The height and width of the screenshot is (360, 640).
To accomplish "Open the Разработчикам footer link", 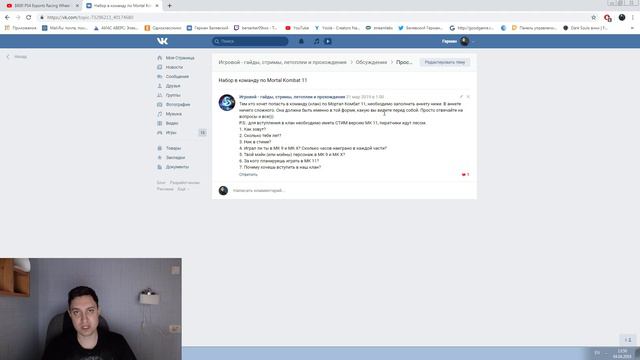I will click(x=184, y=183).
